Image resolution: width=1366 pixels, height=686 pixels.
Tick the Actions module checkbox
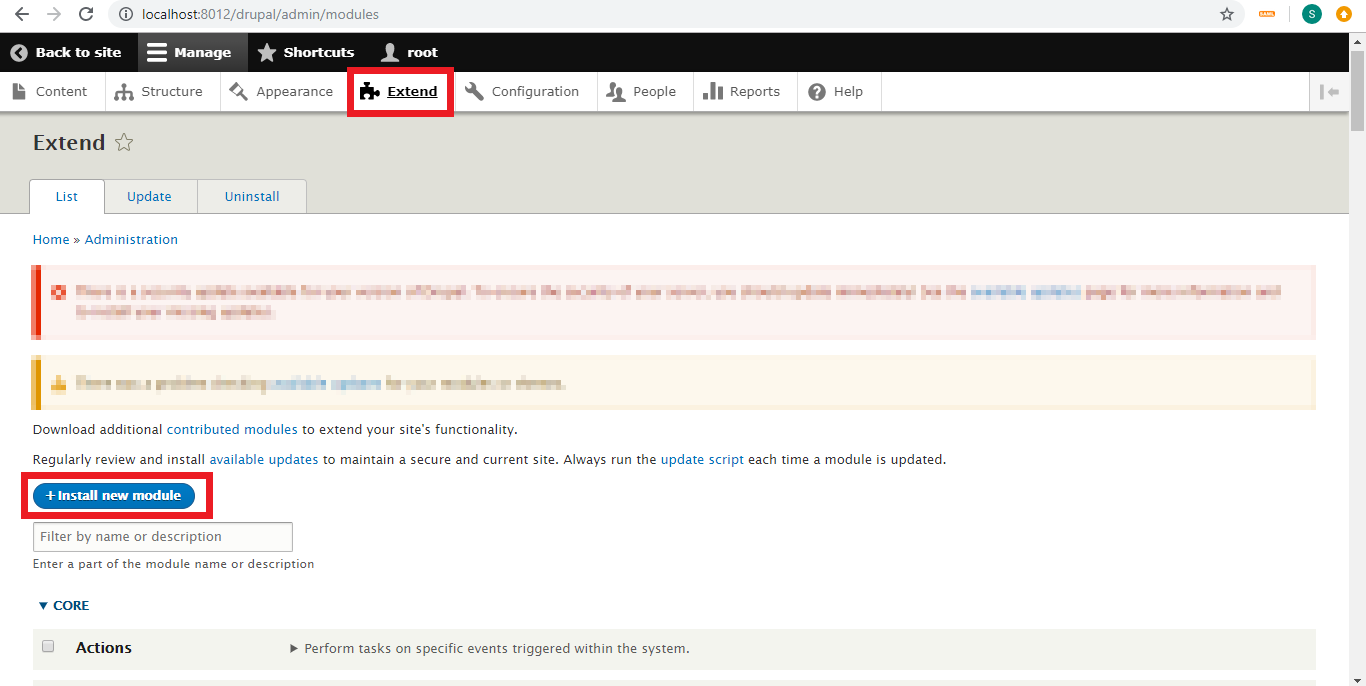click(x=47, y=646)
